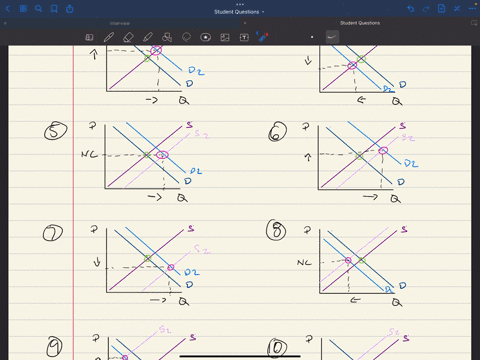Switch to the Interview tab
This screenshot has width=480, height=360.
120,23
